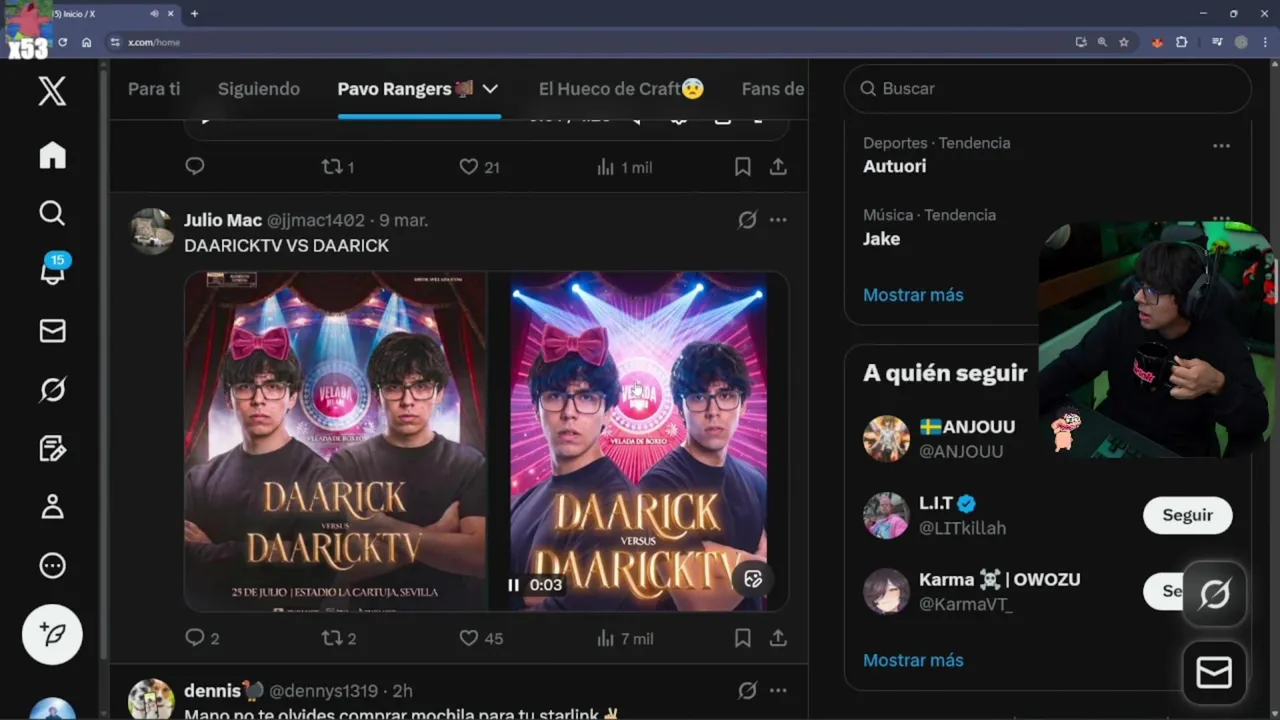The width and height of the screenshot is (1280, 720).
Task: Click the X logo in sidebar
Action: tap(52, 91)
